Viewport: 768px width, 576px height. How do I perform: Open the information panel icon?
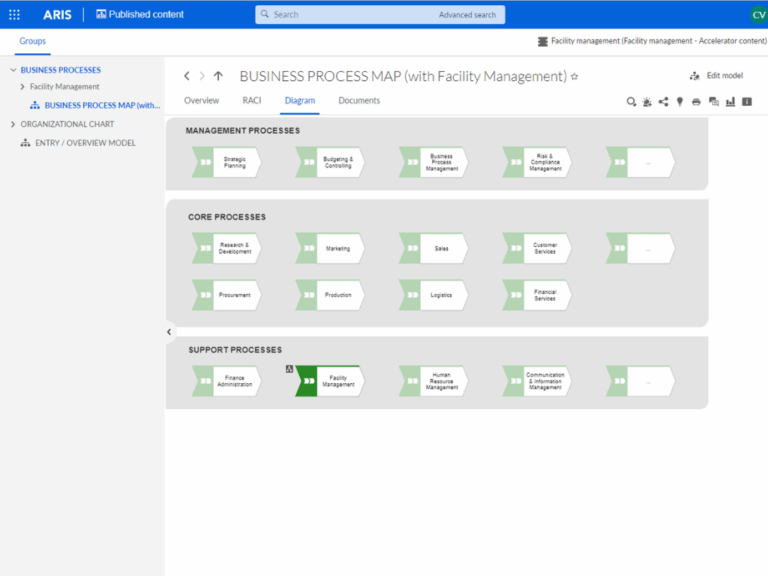point(747,102)
